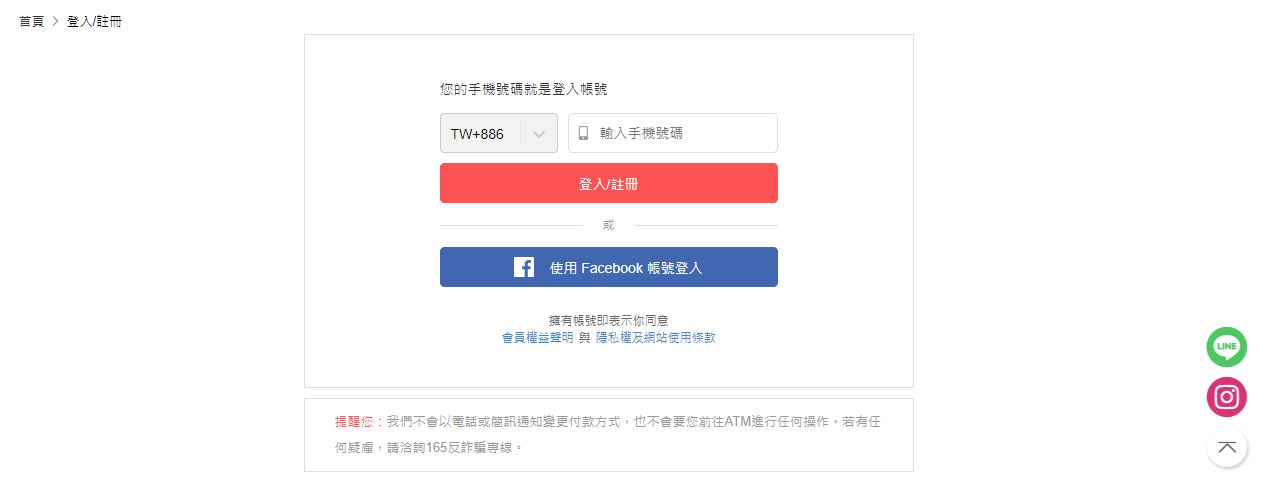Focus the 輸入手機號碼 input field

682,133
